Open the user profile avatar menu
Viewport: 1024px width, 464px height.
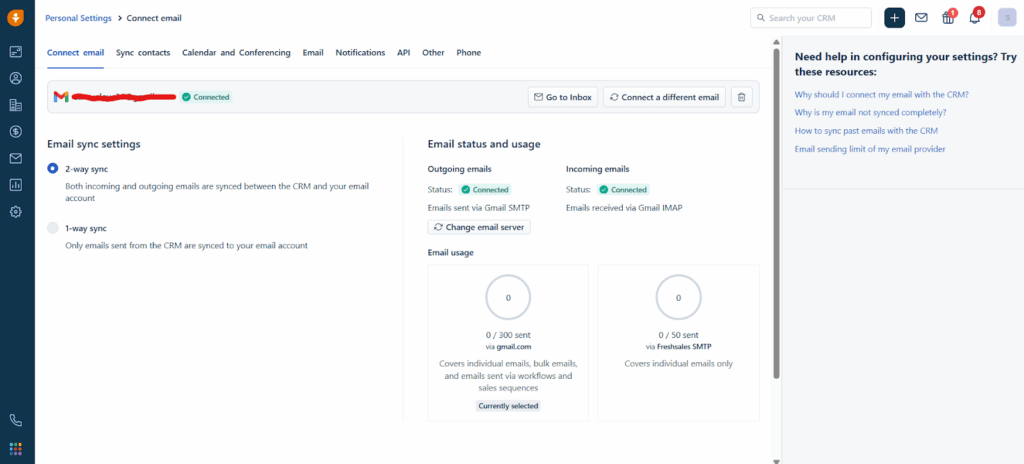pyautogui.click(x=1004, y=18)
